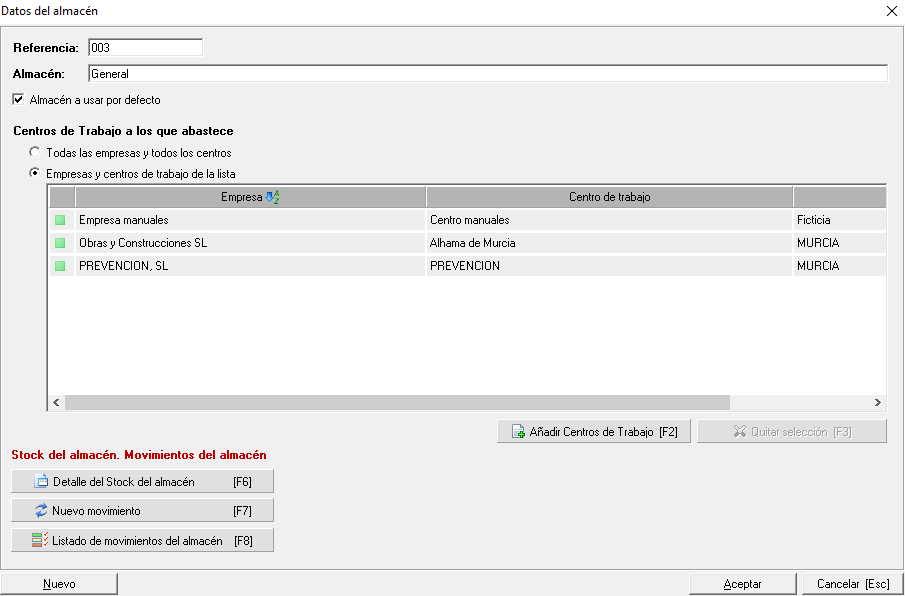Image resolution: width=905 pixels, height=596 pixels.
Task: Click the PREVENCION centro de trabajo cell
Action: (x=609, y=266)
